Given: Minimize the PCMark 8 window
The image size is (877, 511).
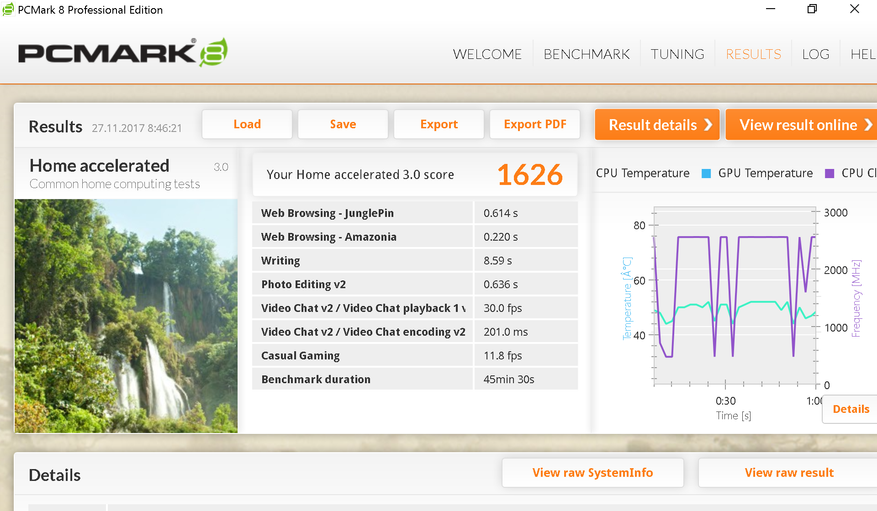Looking at the screenshot, I should click(x=770, y=9).
